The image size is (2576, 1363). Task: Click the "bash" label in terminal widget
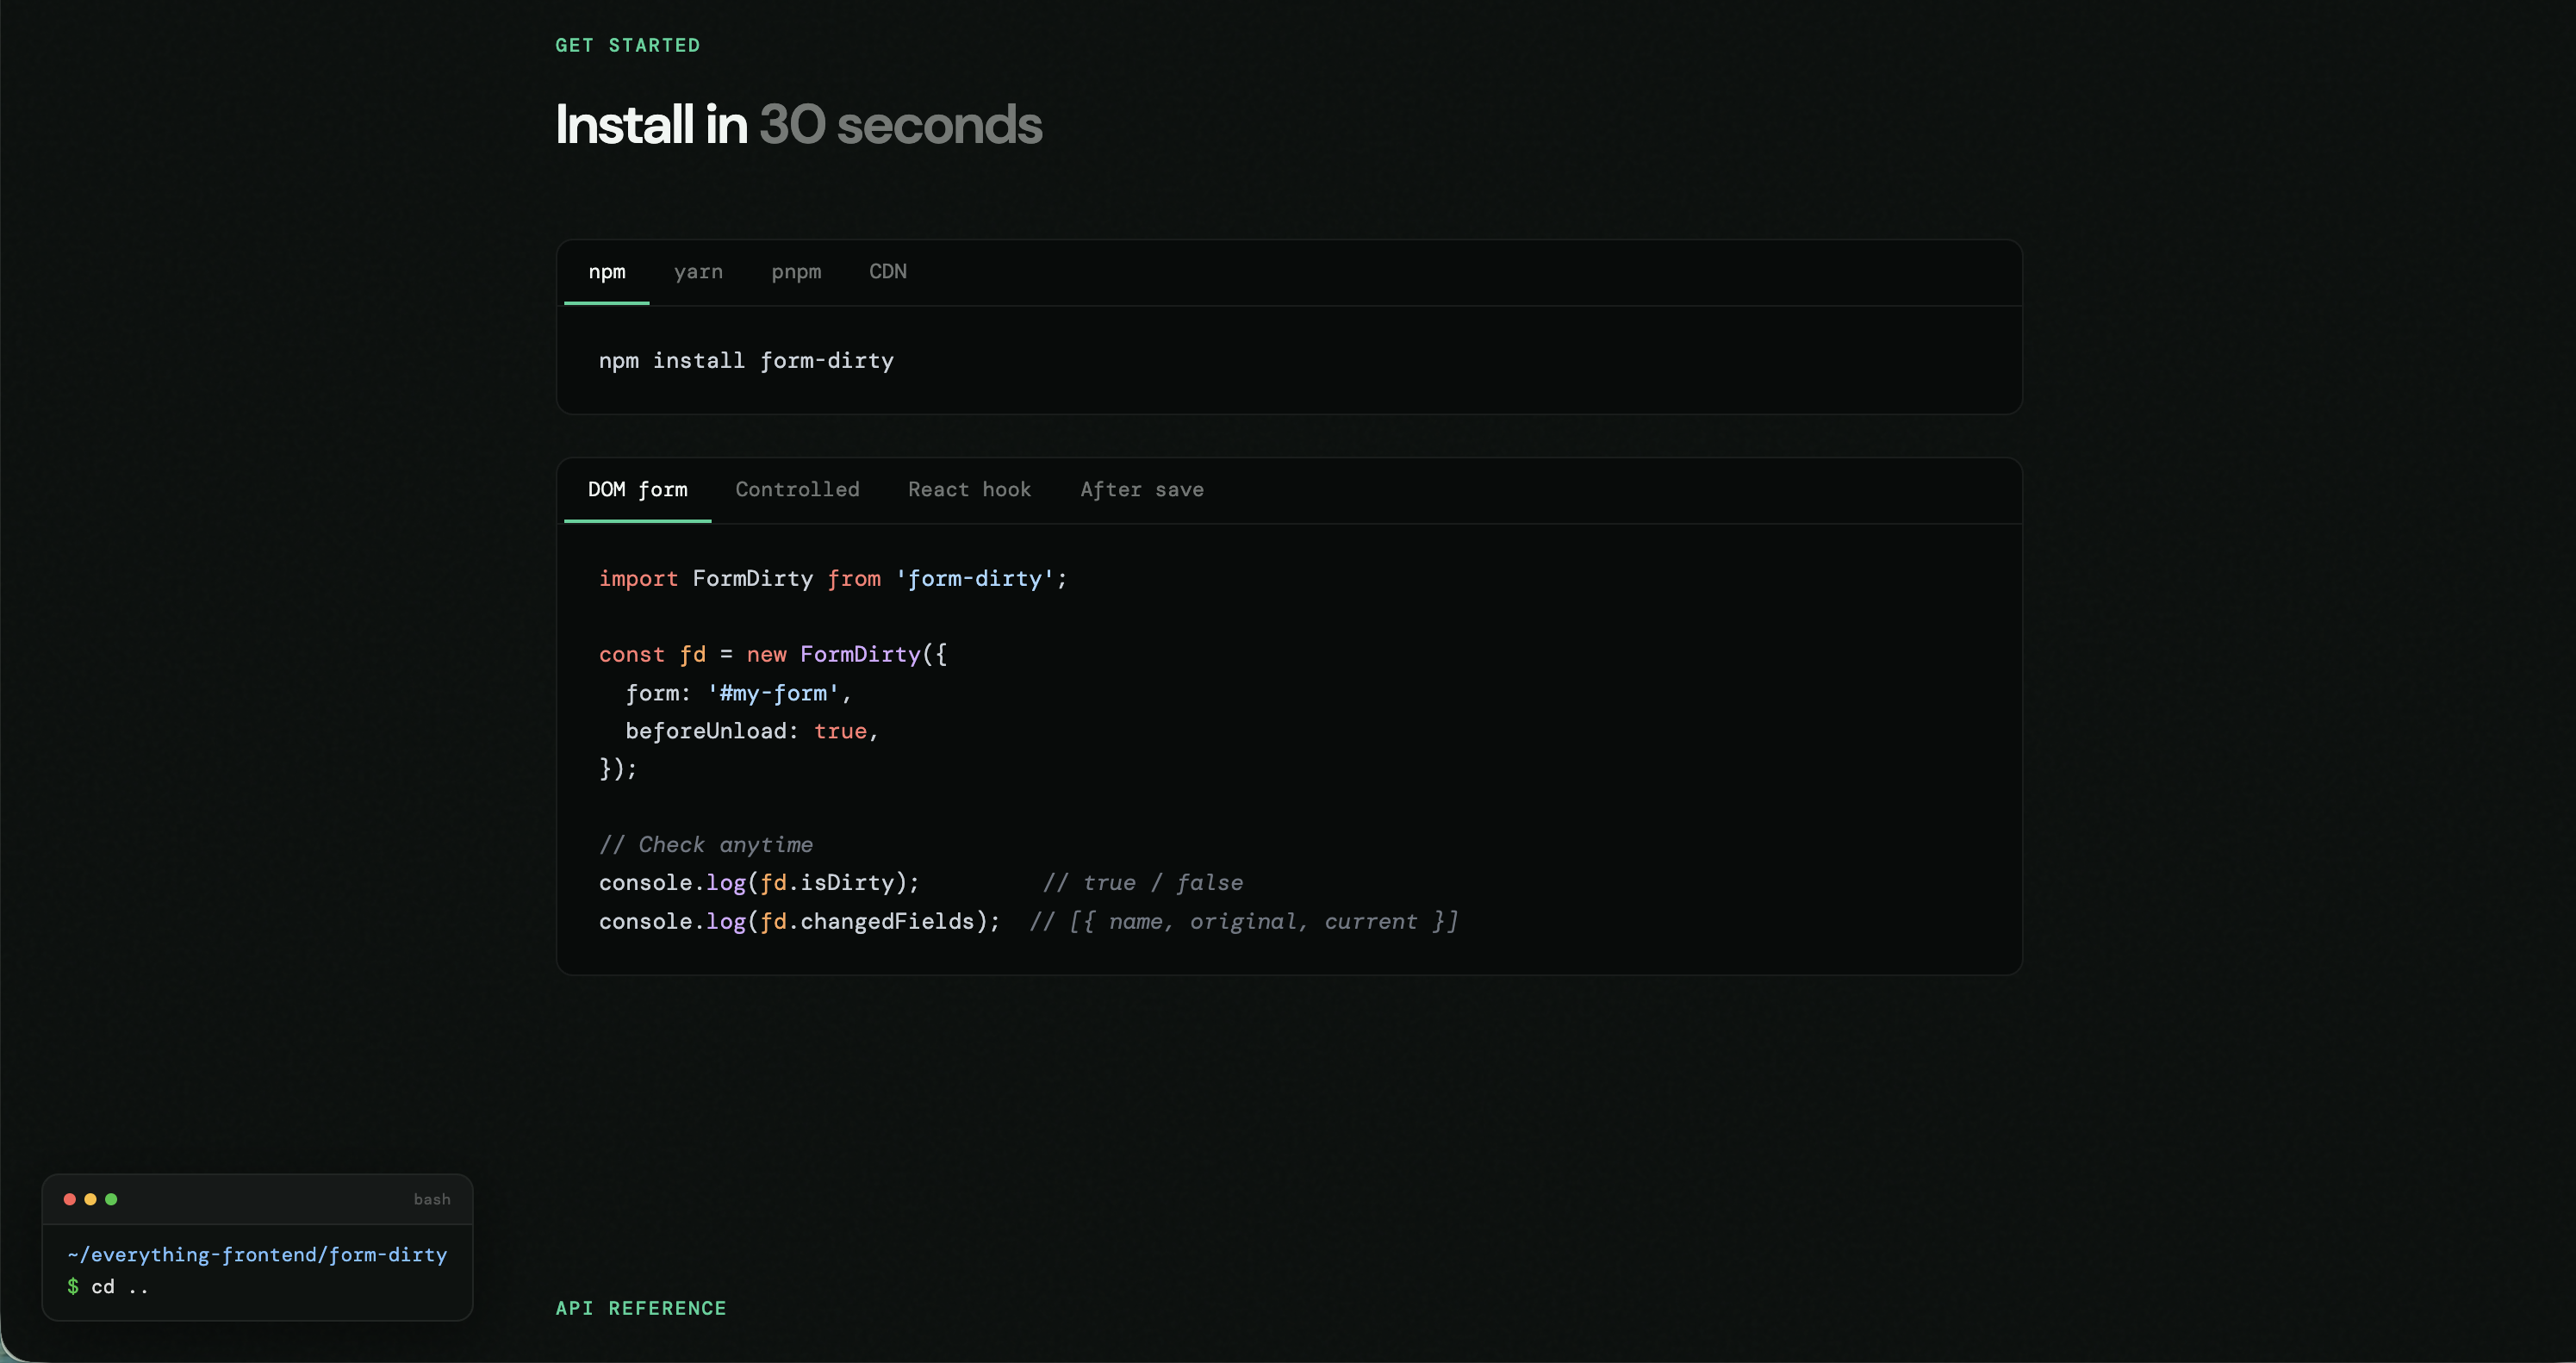click(432, 1199)
